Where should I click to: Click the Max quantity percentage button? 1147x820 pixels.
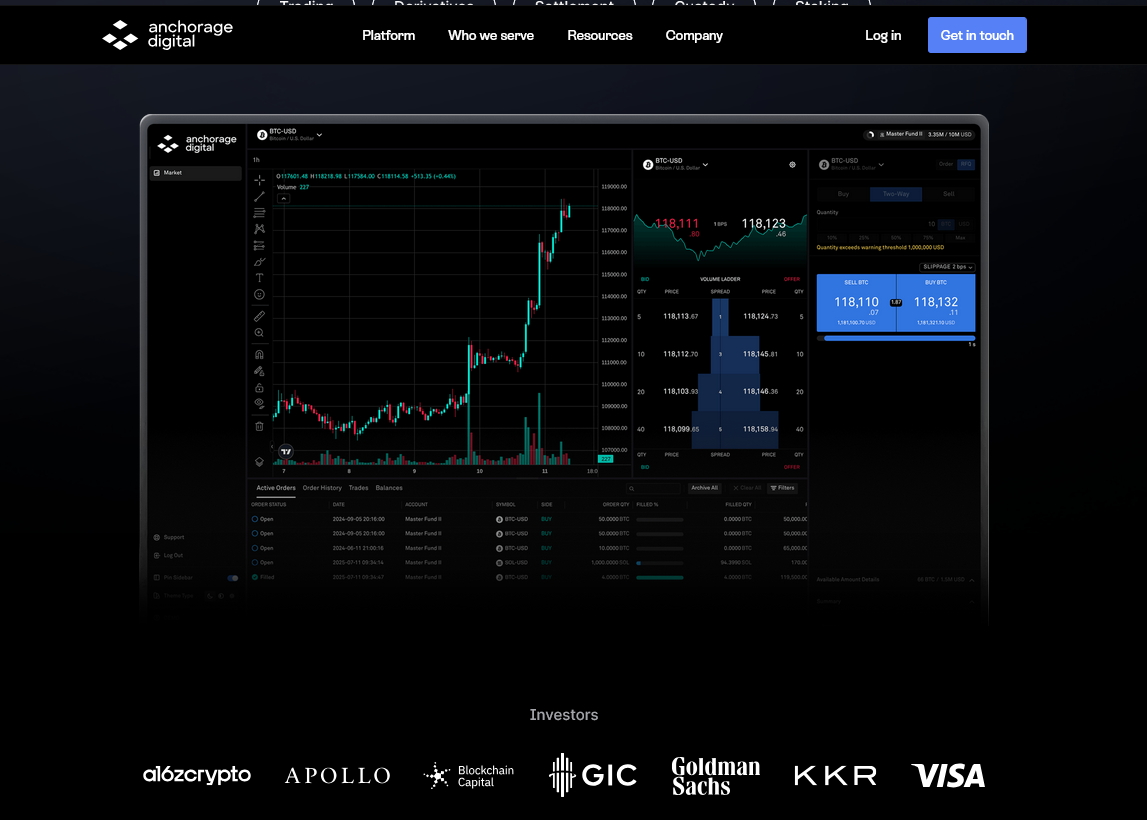pyautogui.click(x=960, y=238)
